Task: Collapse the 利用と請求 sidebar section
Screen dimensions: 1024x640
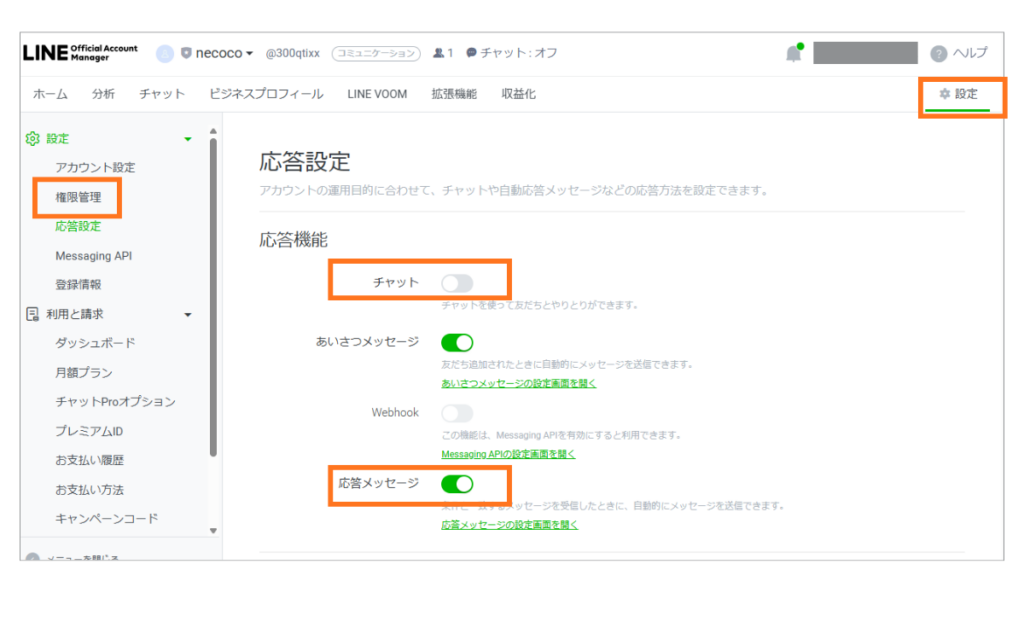Action: pyautogui.click(x=188, y=315)
